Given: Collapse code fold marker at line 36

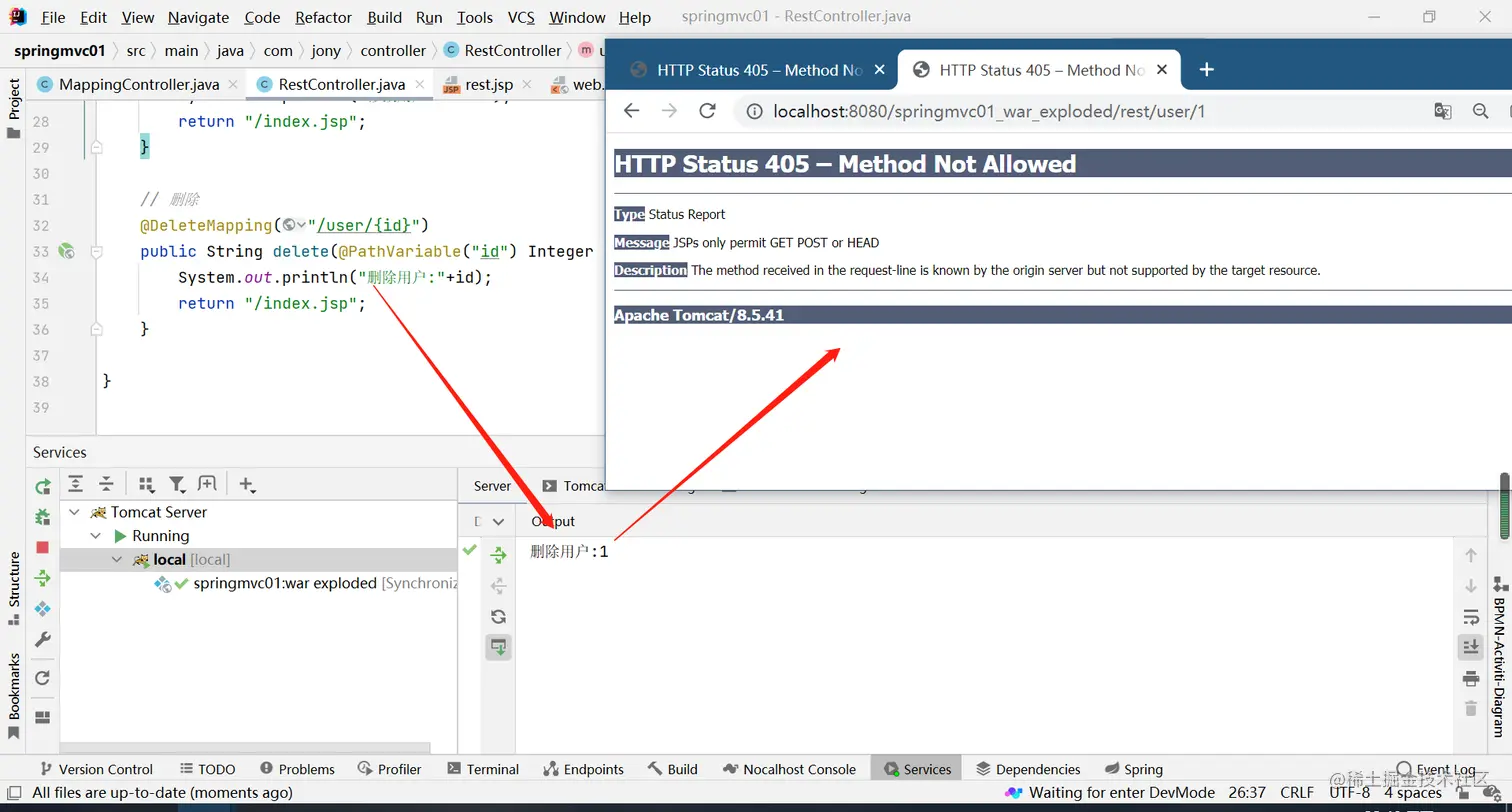Looking at the screenshot, I should (96, 329).
